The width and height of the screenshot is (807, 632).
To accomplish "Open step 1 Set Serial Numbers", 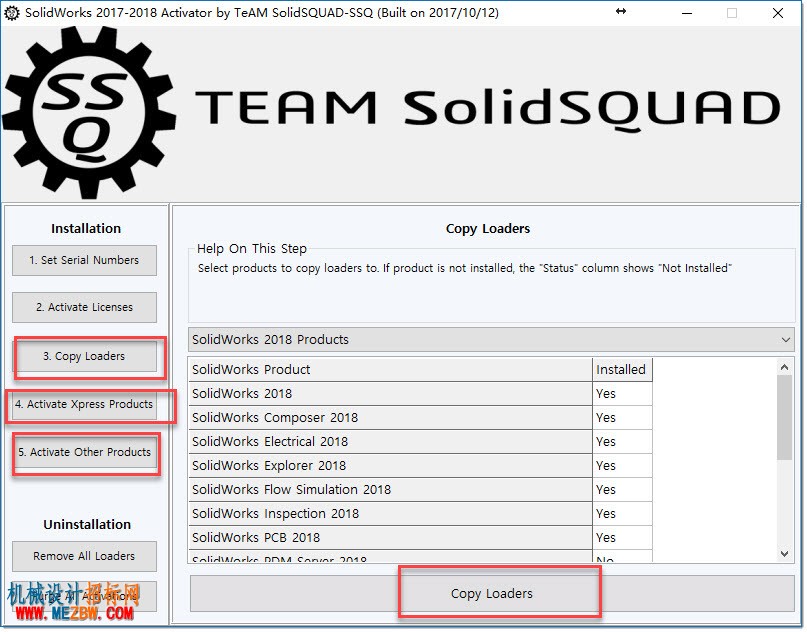I will (84, 260).
